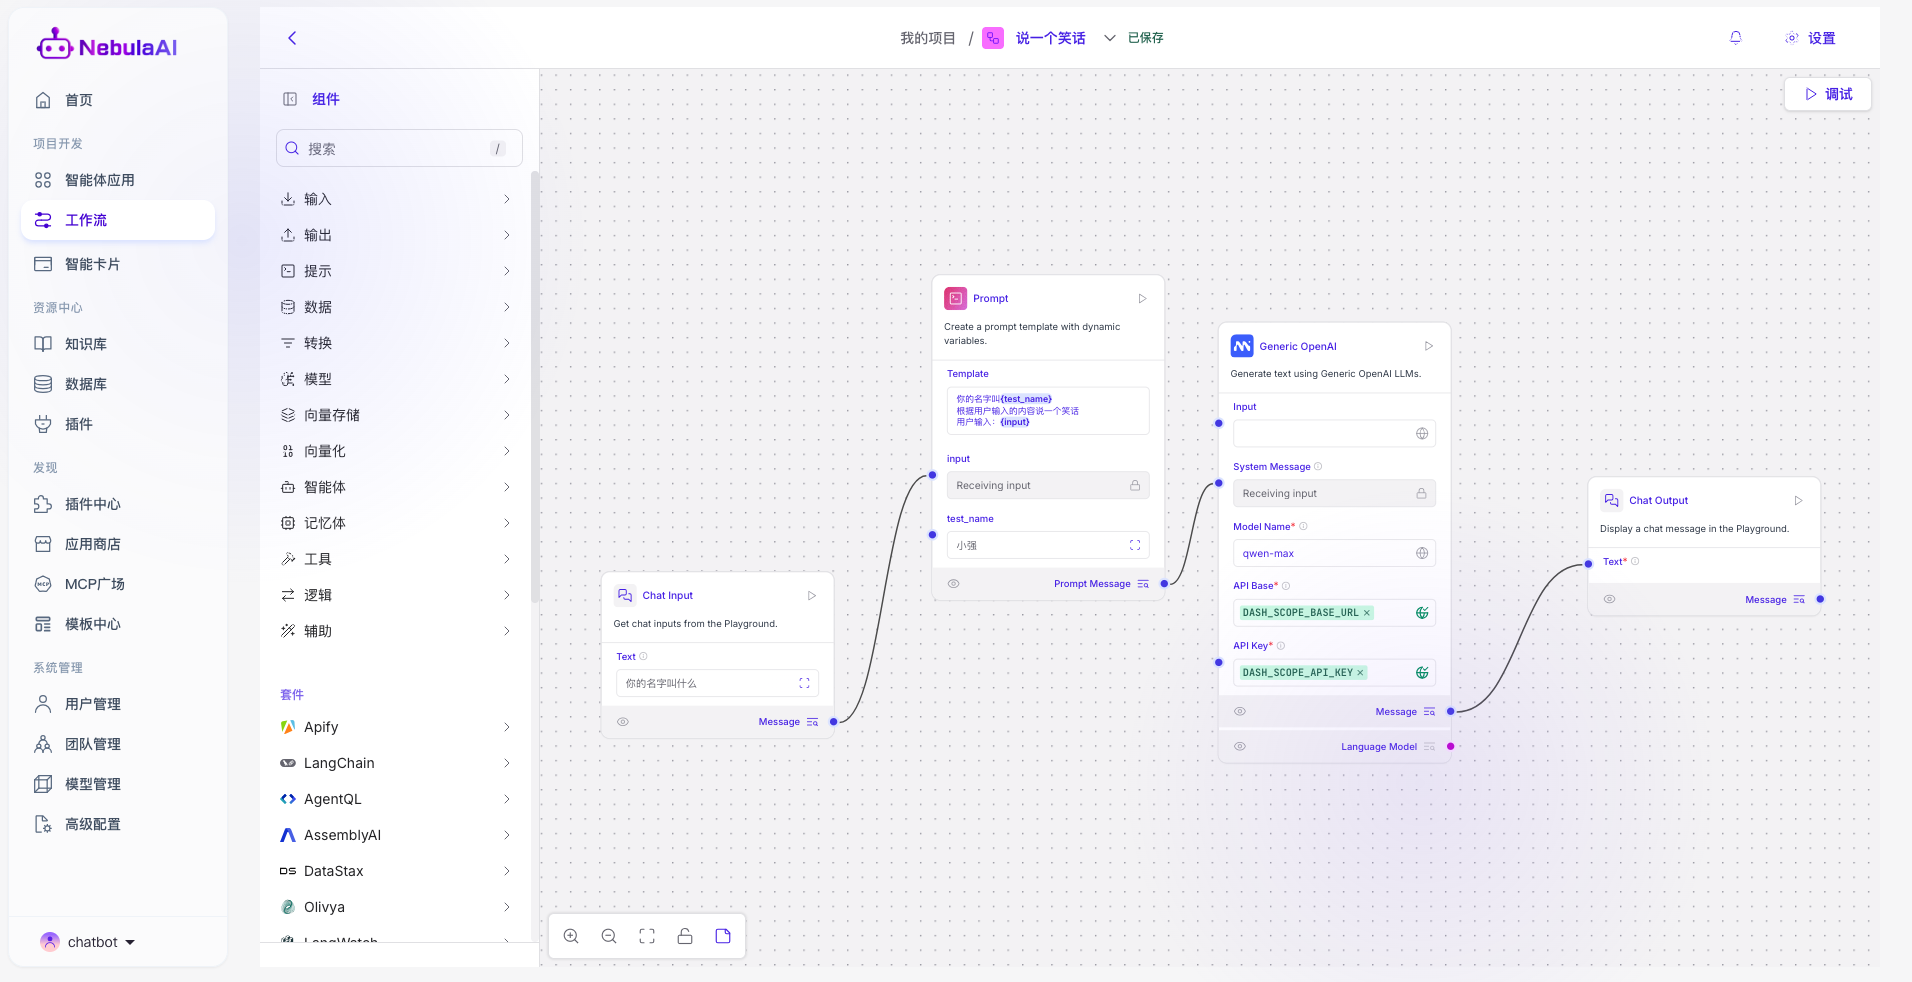Run the Prompt node play icon

tap(1142, 299)
